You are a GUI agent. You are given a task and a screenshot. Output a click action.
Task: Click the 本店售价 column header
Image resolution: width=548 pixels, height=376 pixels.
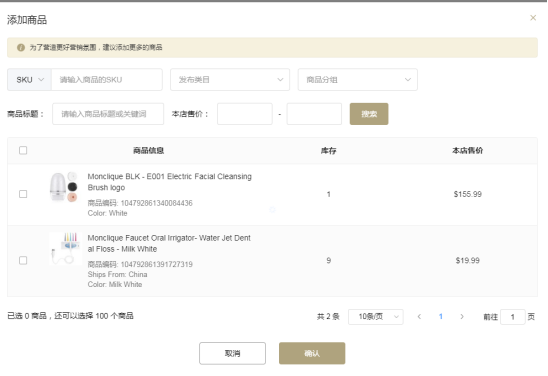[x=467, y=151]
